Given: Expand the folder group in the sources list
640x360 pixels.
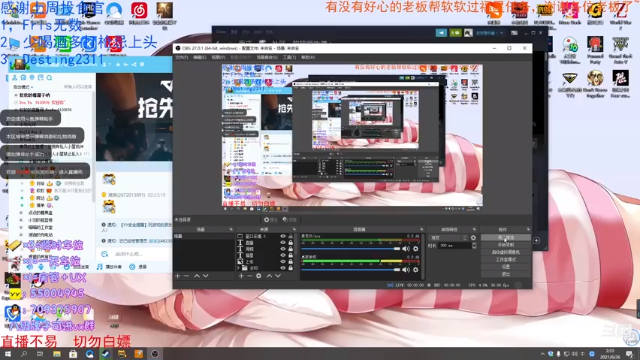Looking at the screenshot, I should pos(238,268).
